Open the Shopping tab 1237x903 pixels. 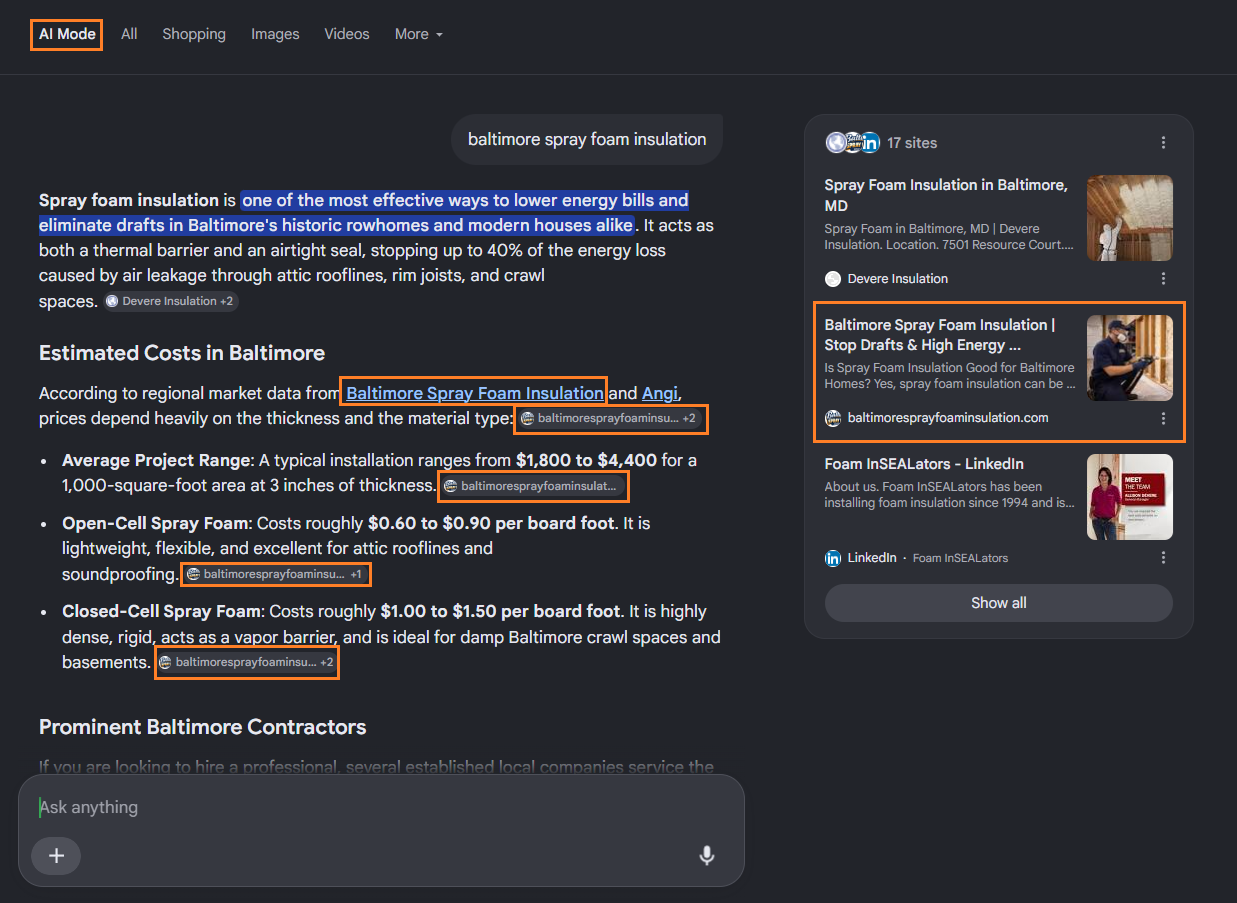[x=194, y=34]
